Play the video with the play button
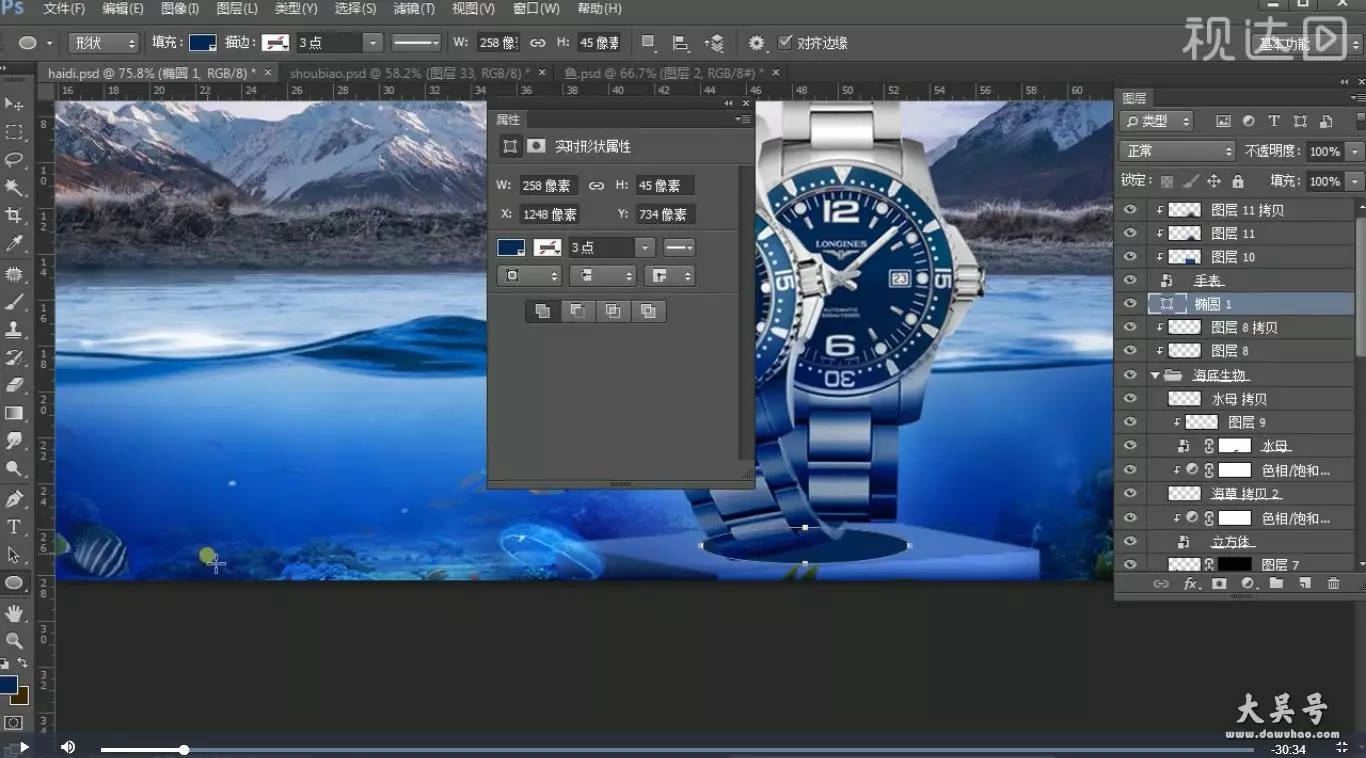This screenshot has height=758, width=1366. [24, 747]
